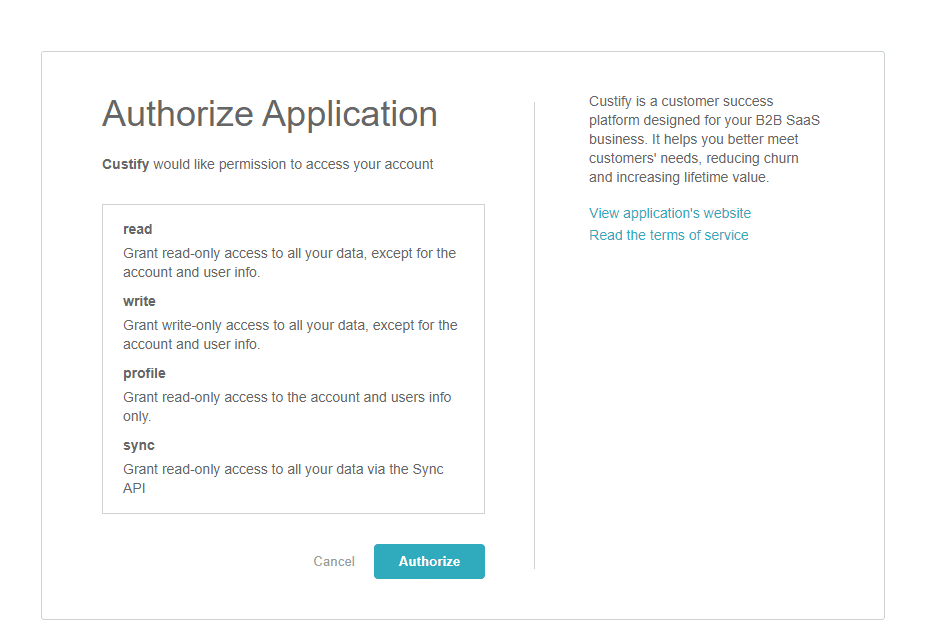This screenshot has width=929, height=641.
Task: Click the Sync API access description
Action: point(283,478)
